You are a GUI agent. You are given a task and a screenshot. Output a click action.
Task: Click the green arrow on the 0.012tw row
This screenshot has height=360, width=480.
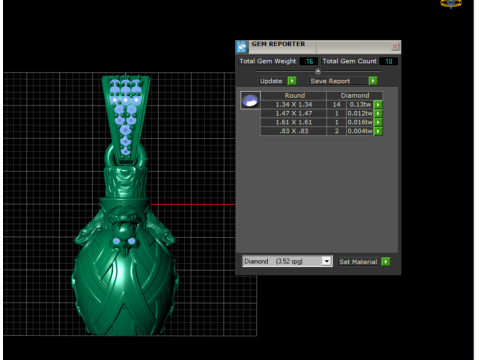pos(378,113)
